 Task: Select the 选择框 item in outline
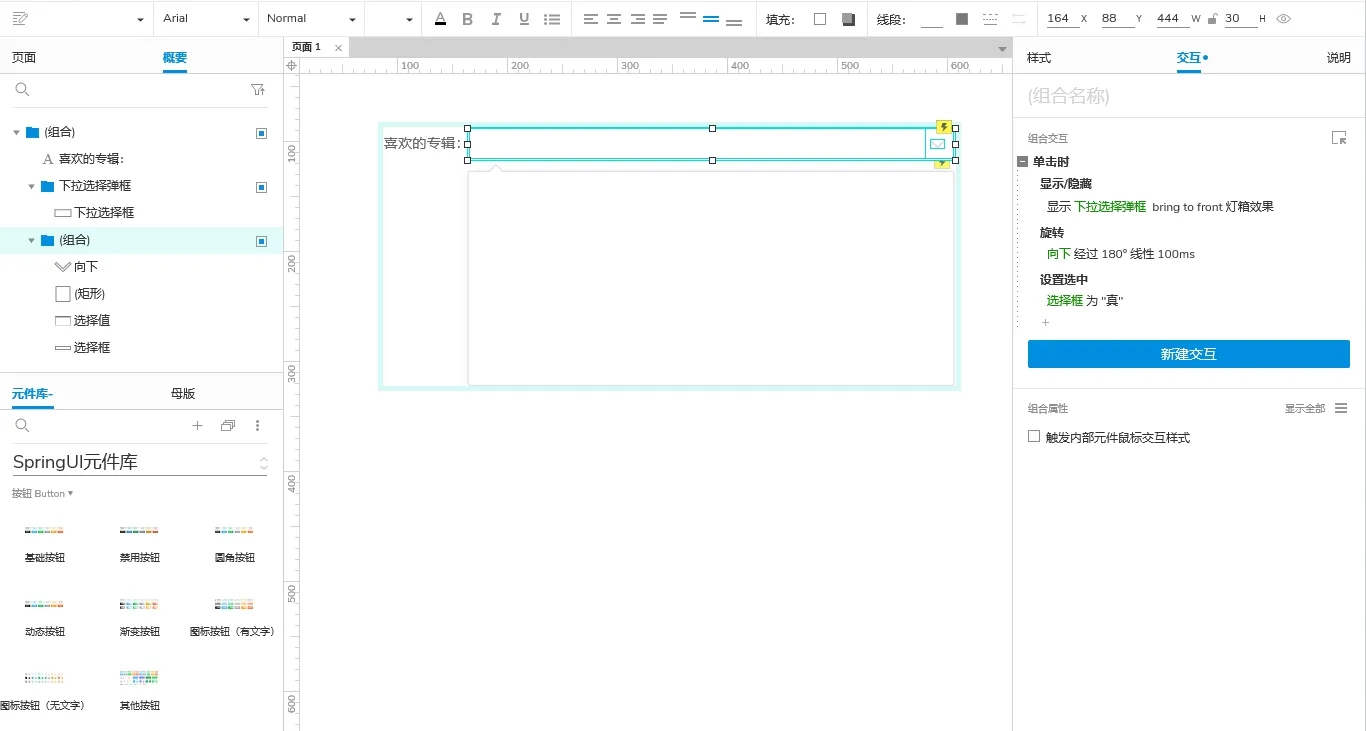pos(92,348)
